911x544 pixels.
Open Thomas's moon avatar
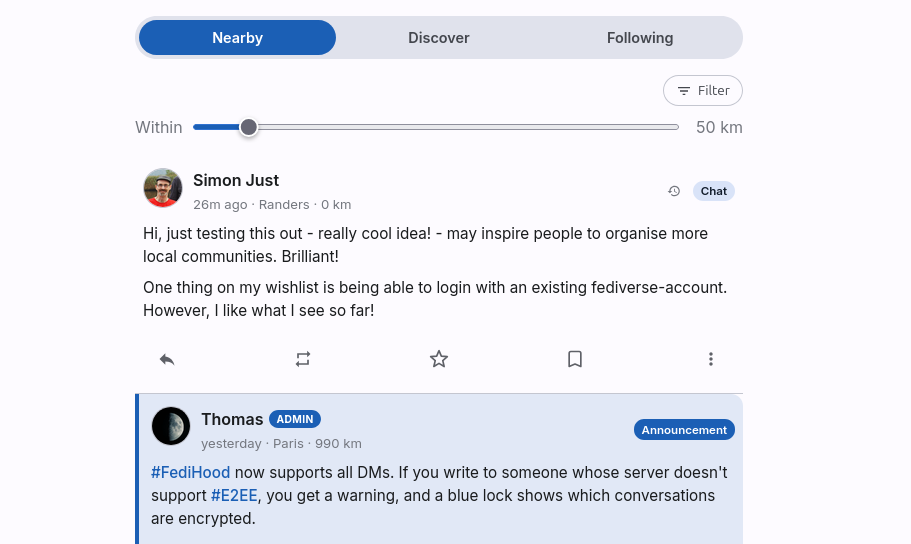[x=171, y=426]
